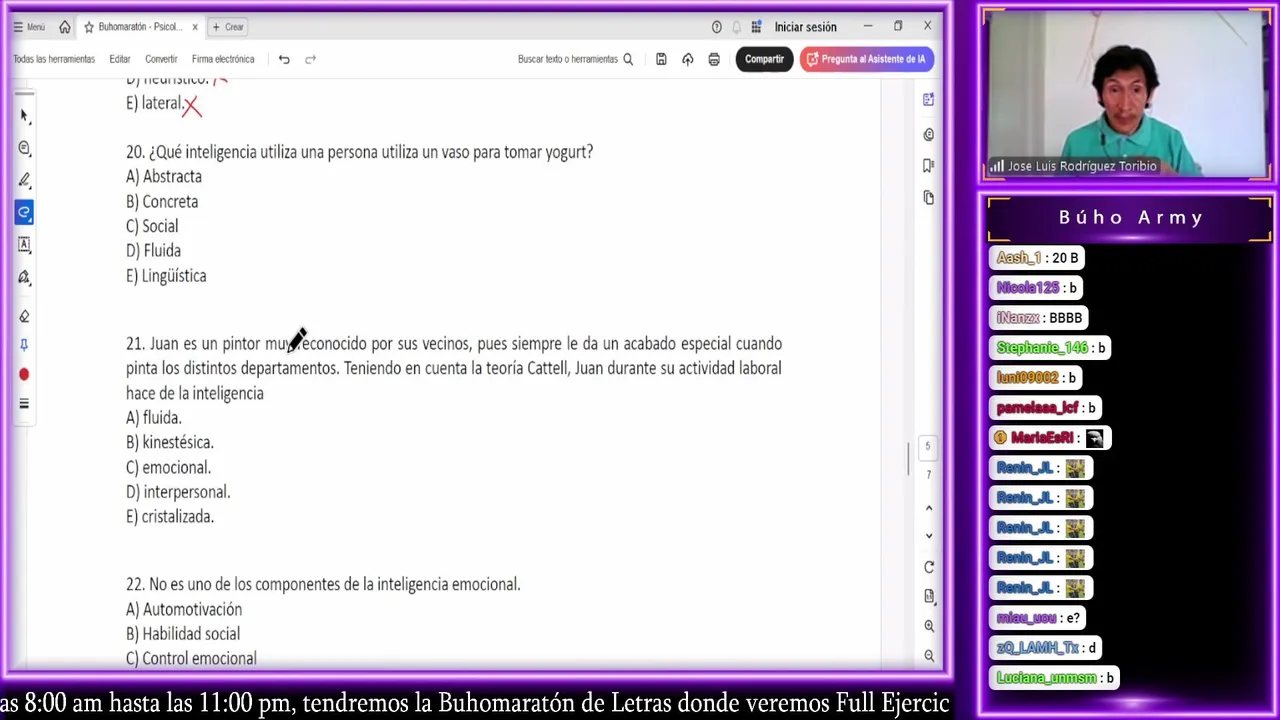The width and height of the screenshot is (1280, 720).
Task: Open the apps grid icon
Action: point(757,27)
